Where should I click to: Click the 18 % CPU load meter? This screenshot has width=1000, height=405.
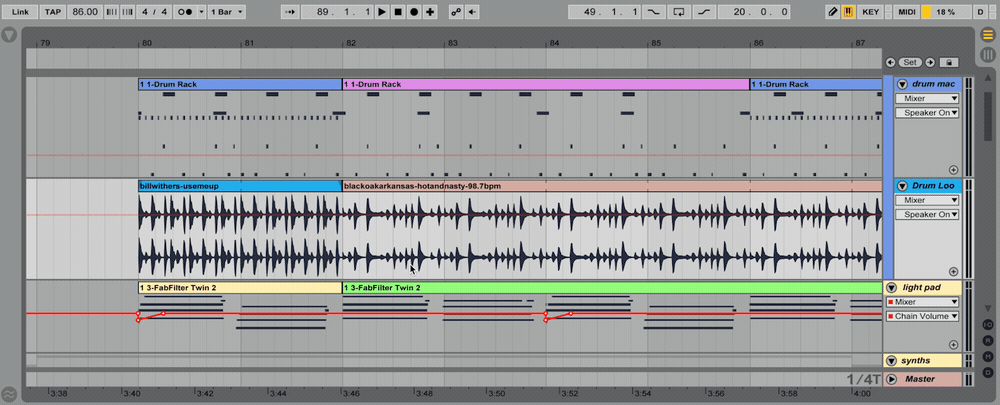[x=946, y=12]
